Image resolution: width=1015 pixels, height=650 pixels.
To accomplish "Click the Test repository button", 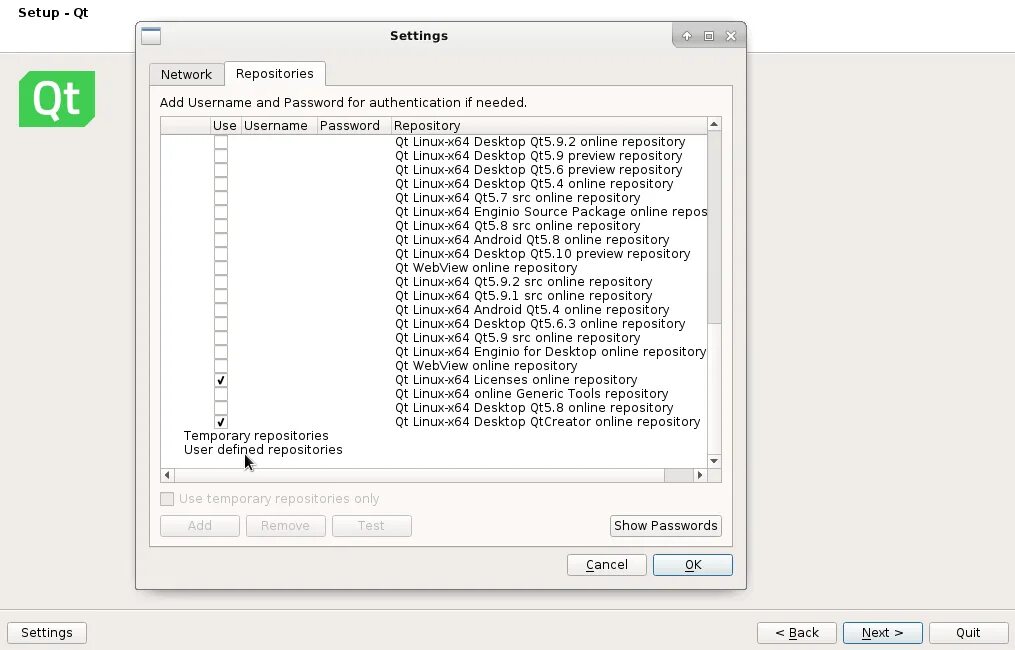I will [x=372, y=526].
